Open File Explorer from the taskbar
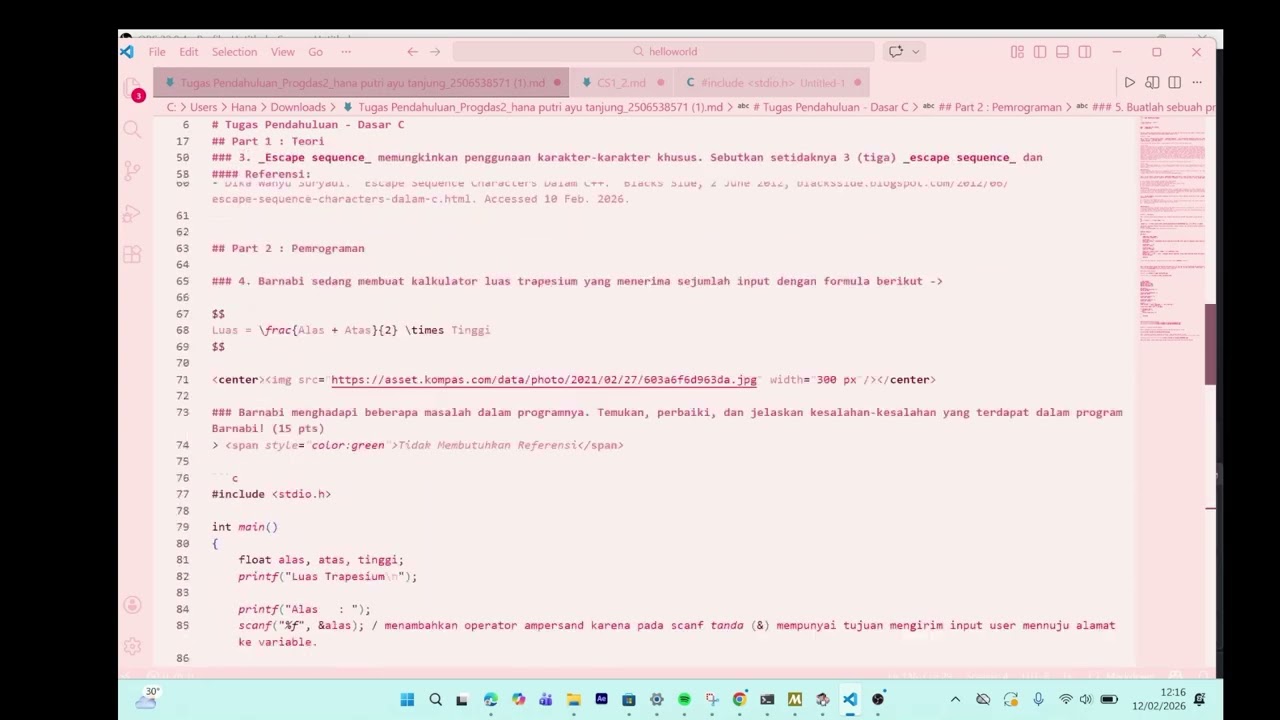 (x=573, y=700)
